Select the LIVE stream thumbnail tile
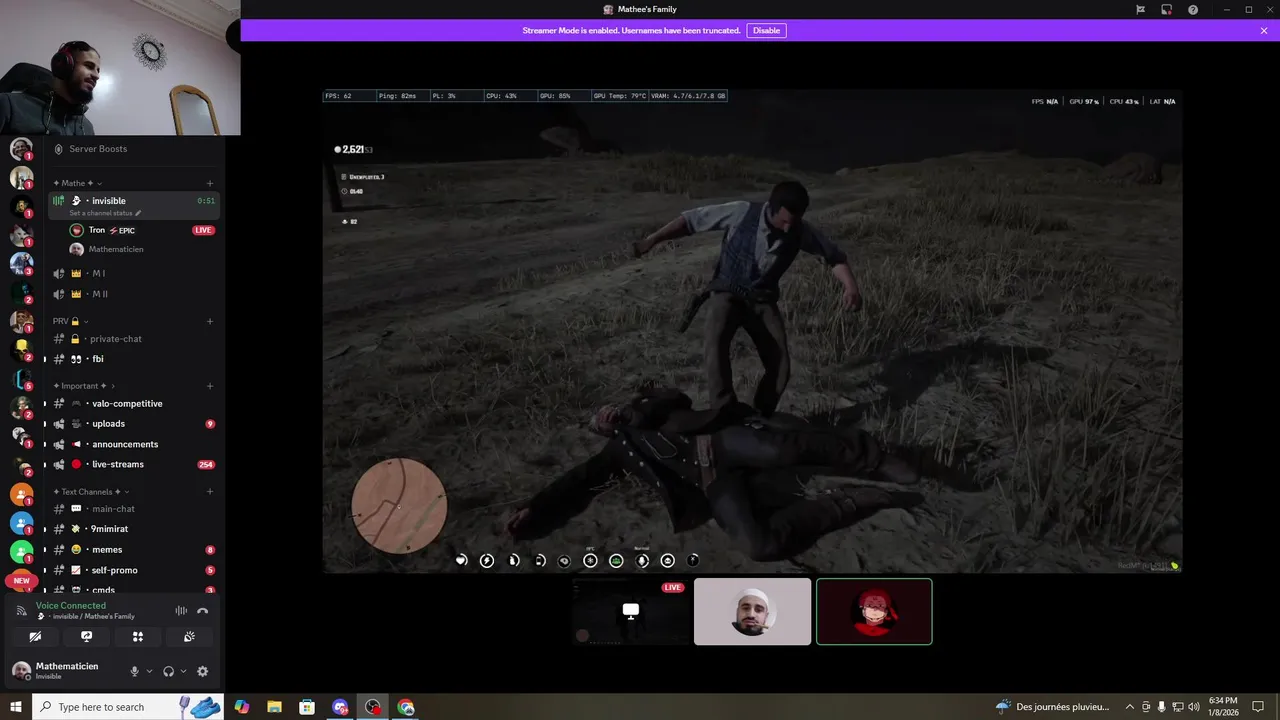Screen dimensions: 1280x720 (x=630, y=612)
